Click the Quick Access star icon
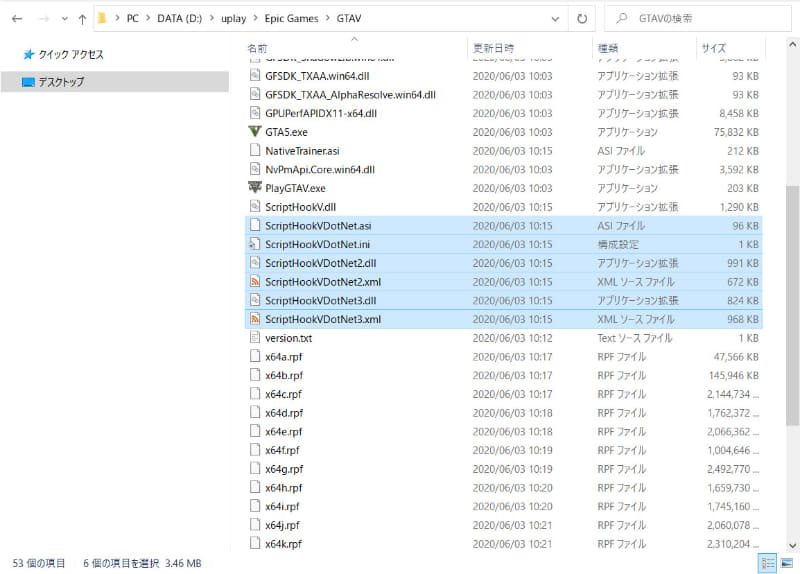This screenshot has height=574, width=800. tap(29, 54)
